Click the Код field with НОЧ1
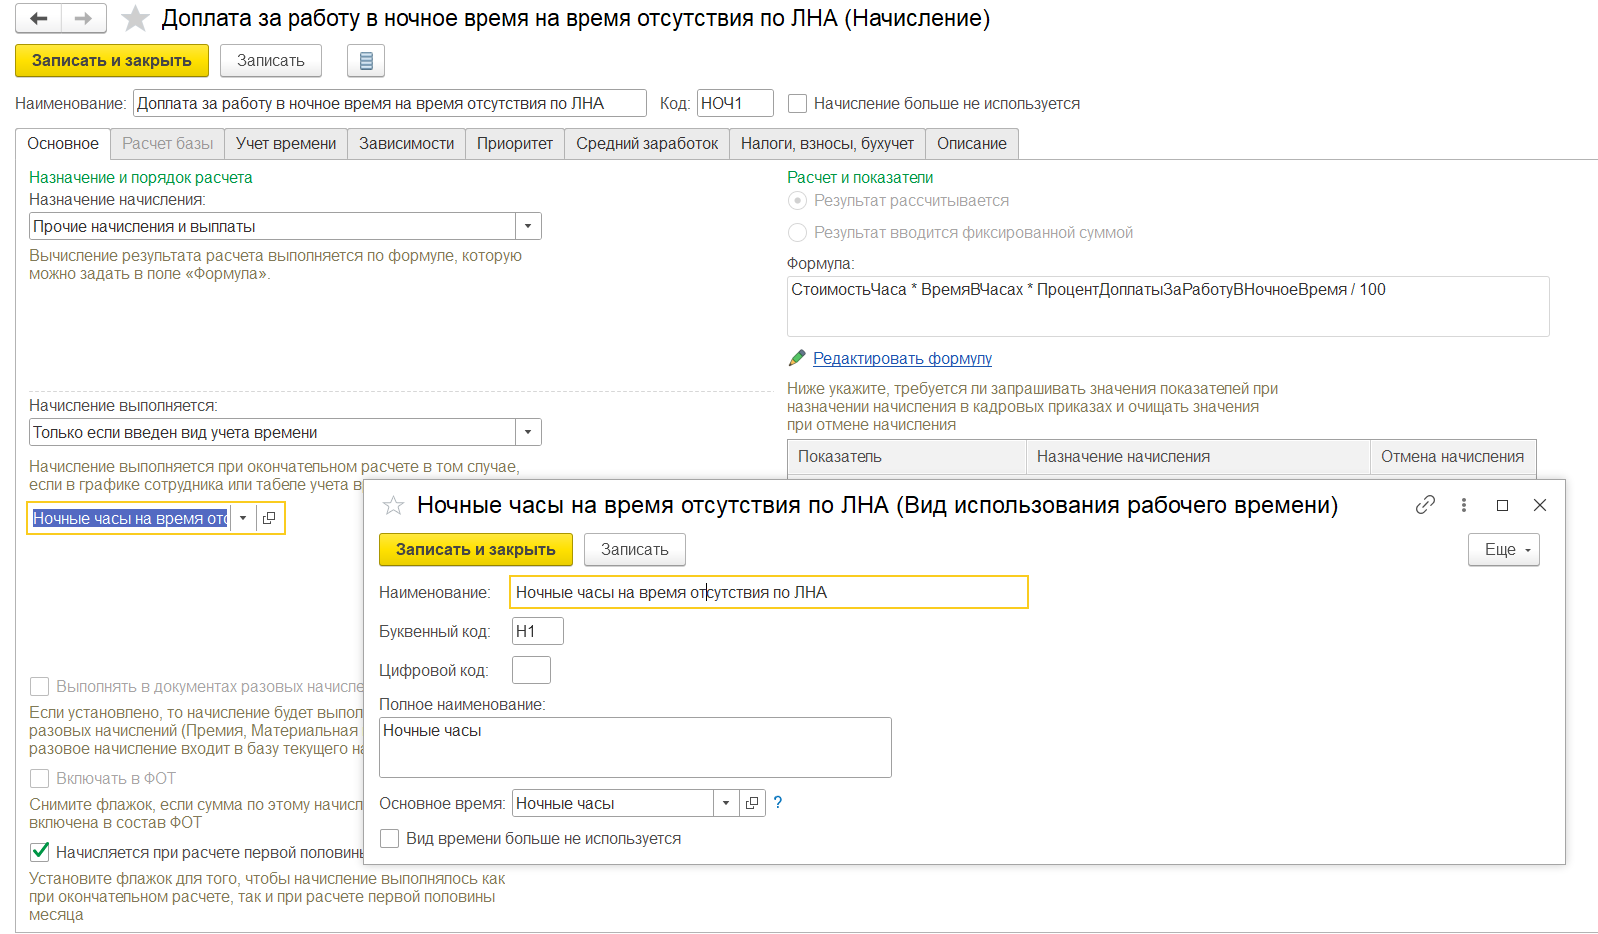 pyautogui.click(x=735, y=103)
